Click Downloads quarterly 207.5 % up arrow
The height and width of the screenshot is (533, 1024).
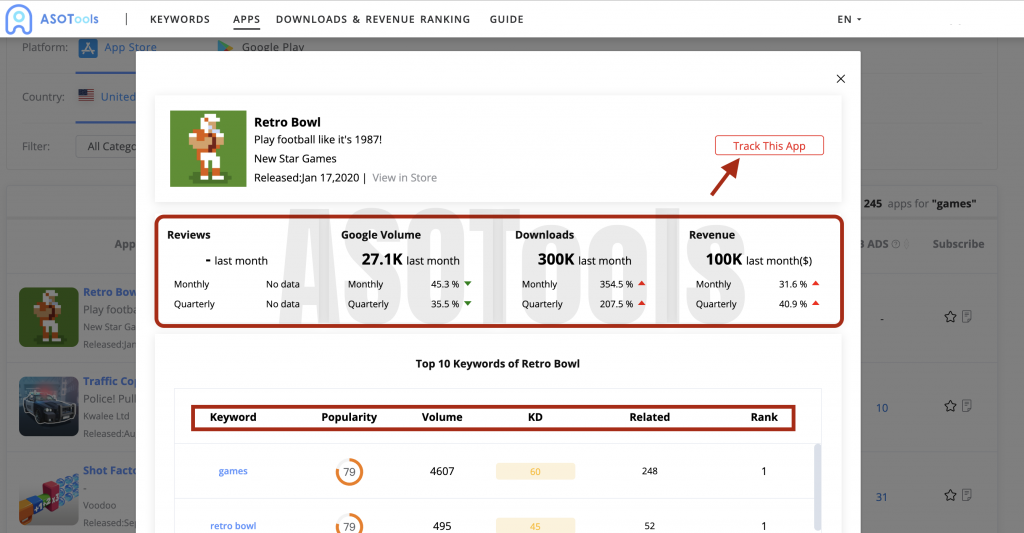[642, 303]
